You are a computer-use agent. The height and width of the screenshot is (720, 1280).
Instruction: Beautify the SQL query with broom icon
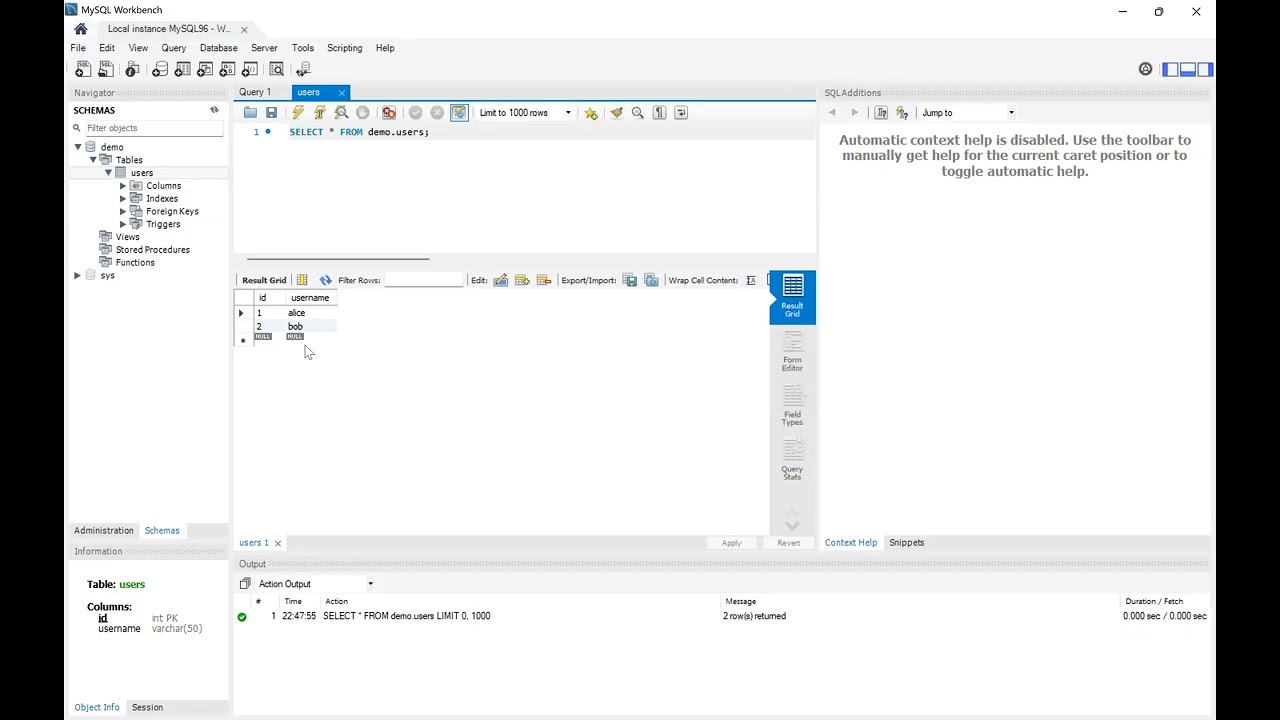point(616,113)
